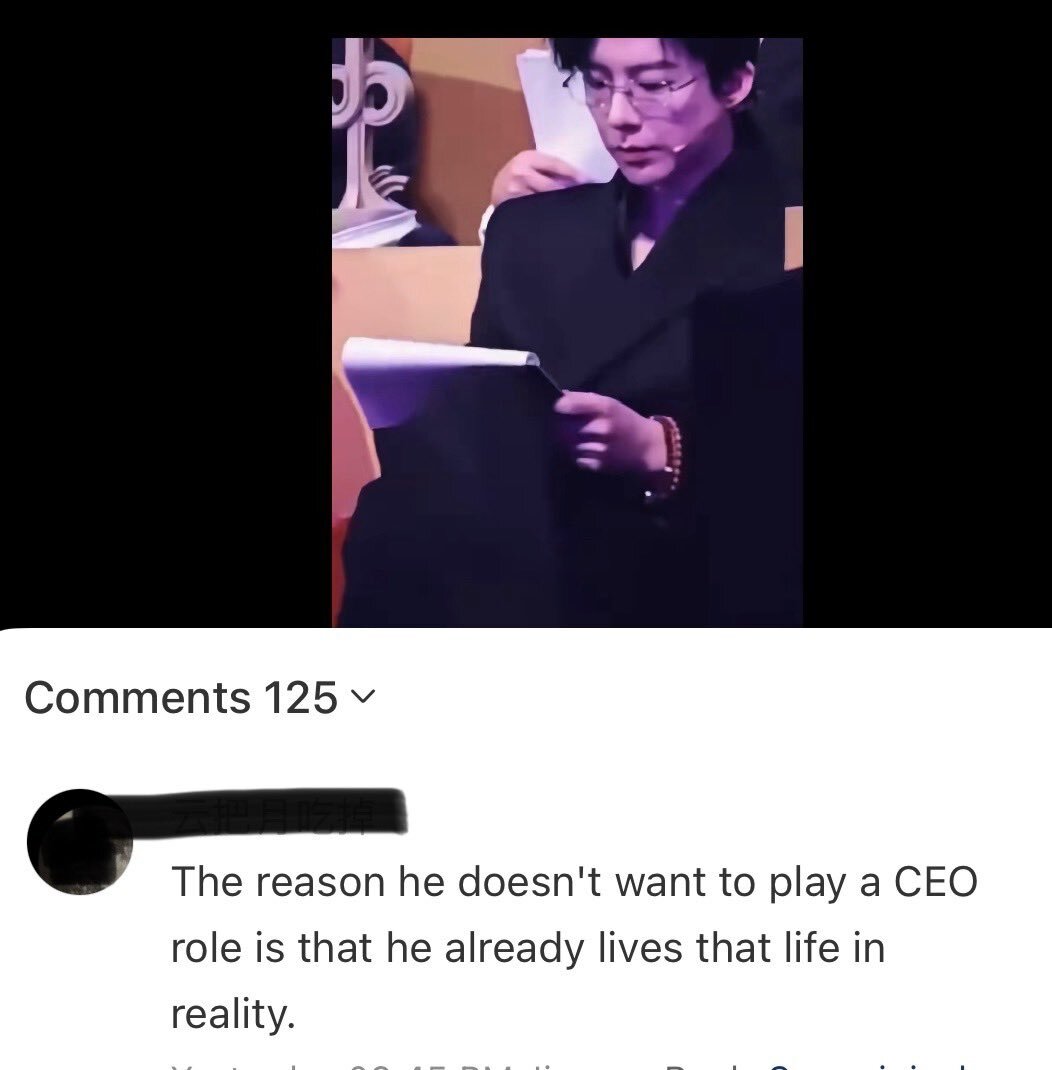Open the Comments 125 header
This screenshot has width=1052, height=1070.
tap(200, 697)
